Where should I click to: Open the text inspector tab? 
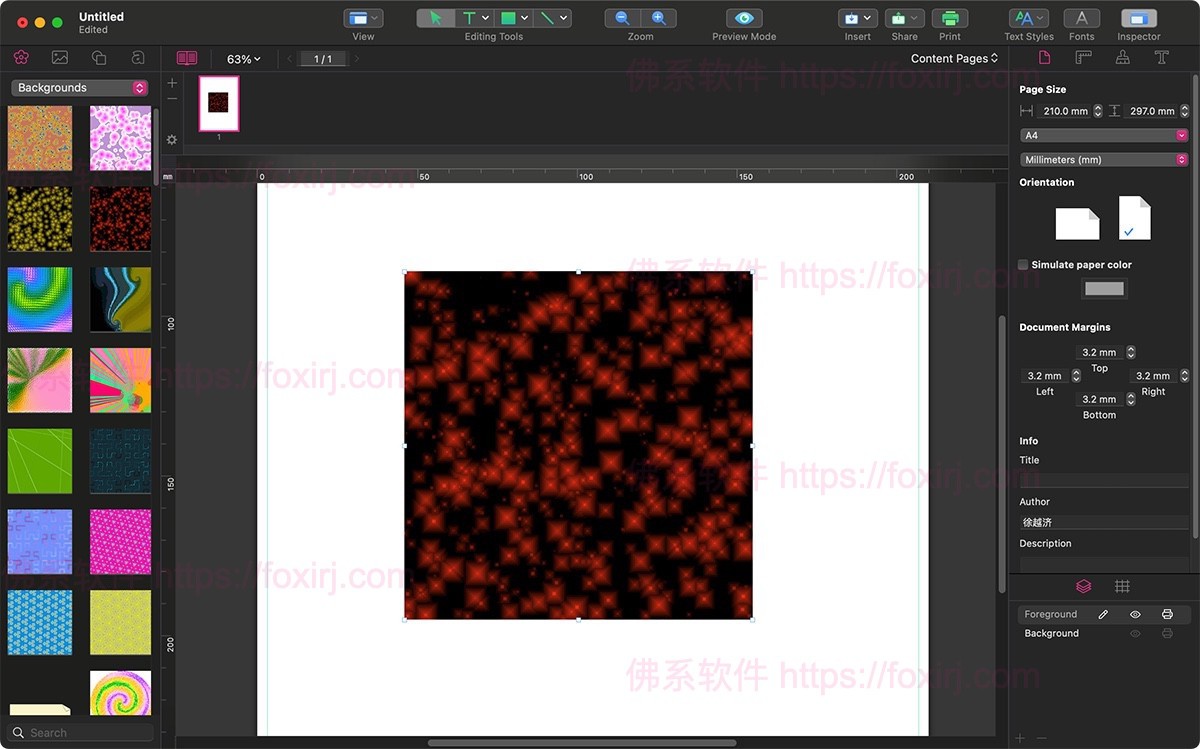tap(1161, 58)
